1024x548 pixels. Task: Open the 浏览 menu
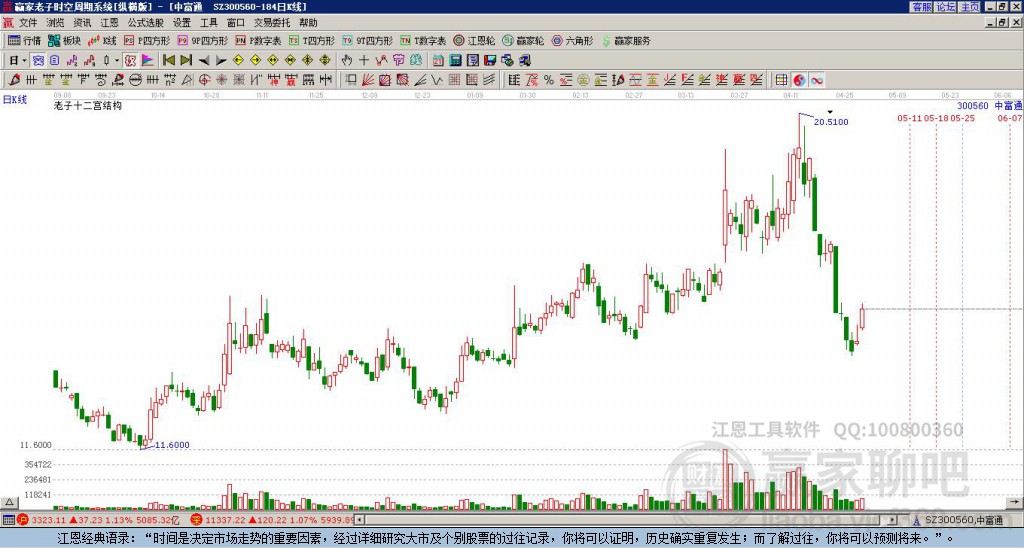pyautogui.click(x=56, y=23)
